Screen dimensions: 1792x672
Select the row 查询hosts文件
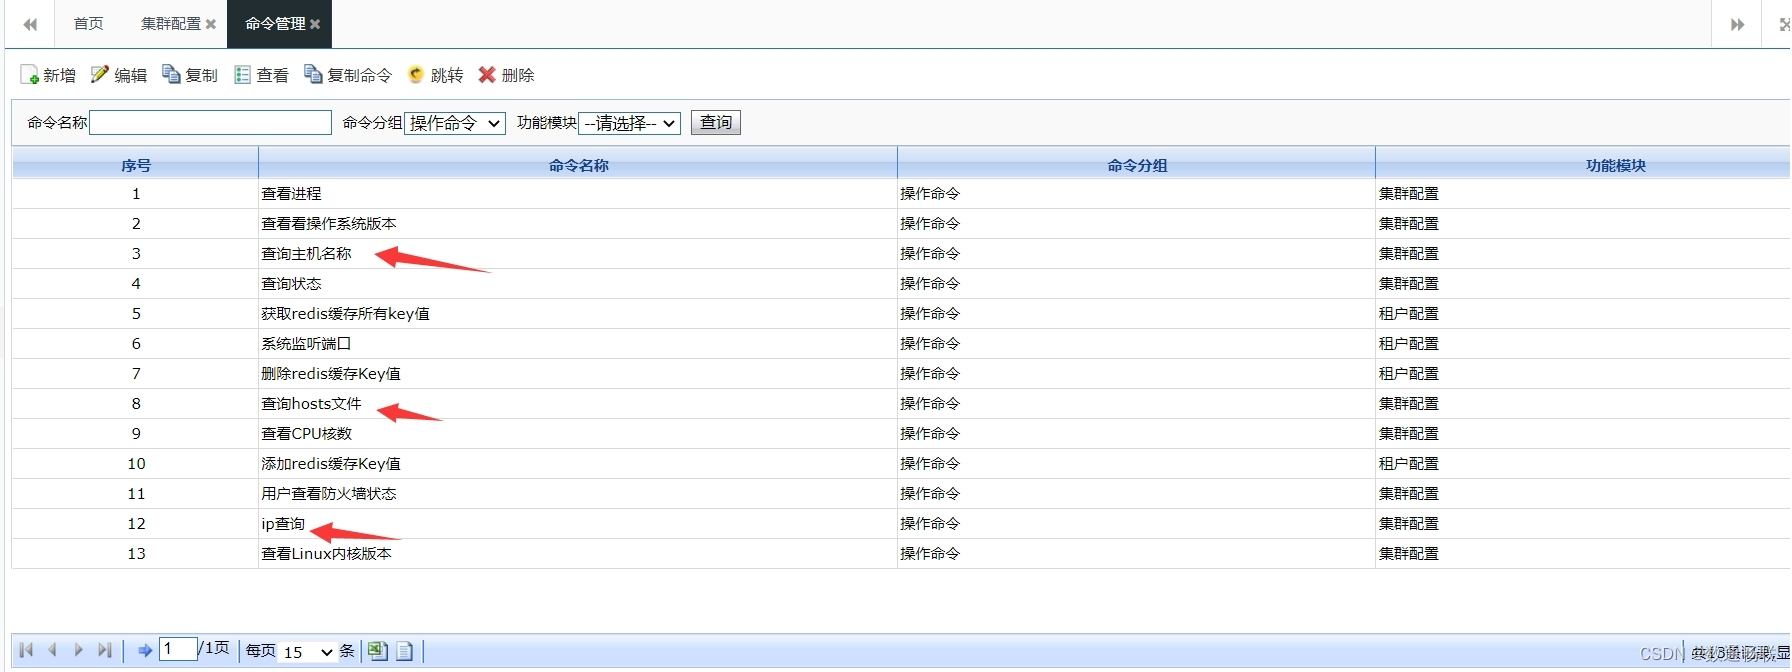click(x=900, y=404)
